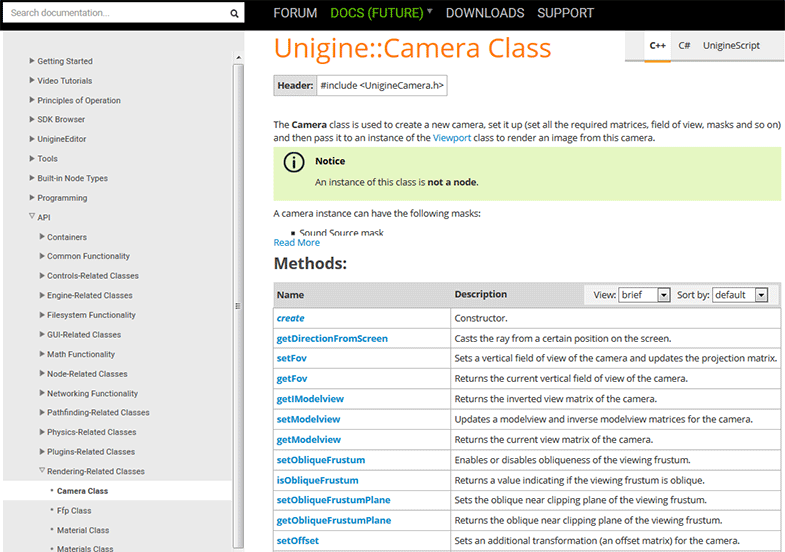Screen dimensions: 785x552
Task: Click the Search documentation input field
Action: click(115, 13)
